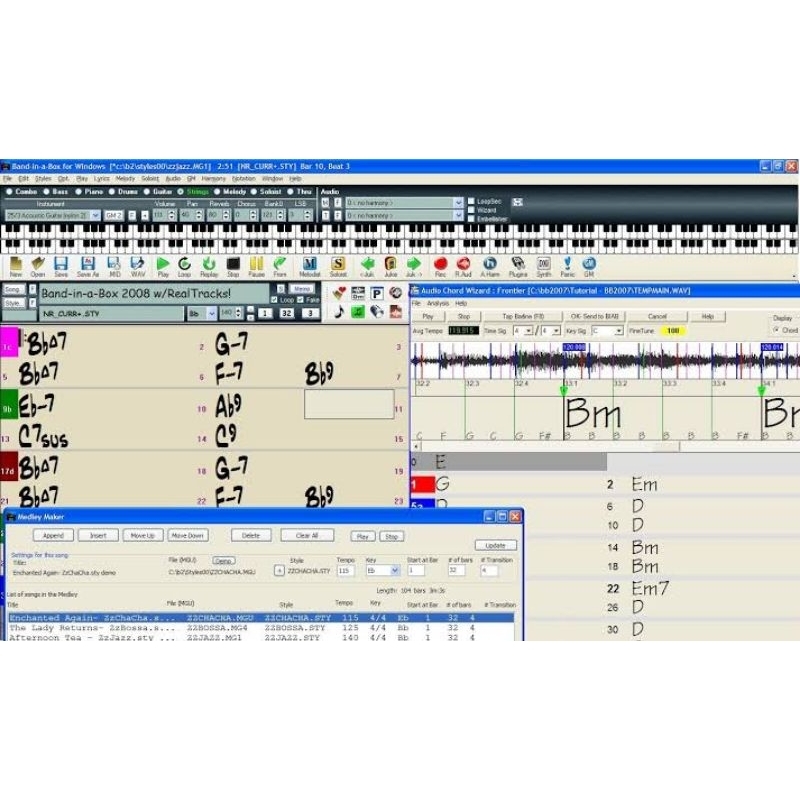This screenshot has height=800, width=800.
Task: Click Move Up button in Medley Maker
Action: coord(142,536)
